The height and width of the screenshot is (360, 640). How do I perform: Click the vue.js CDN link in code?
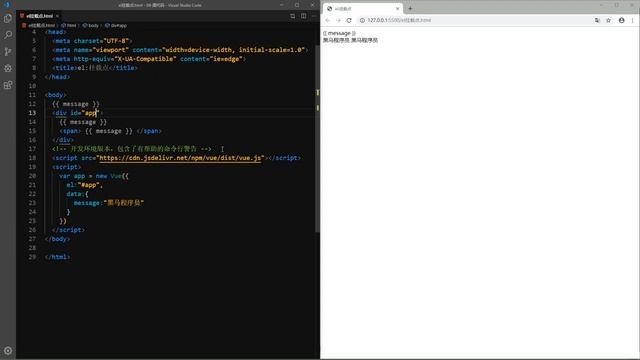tap(180, 158)
